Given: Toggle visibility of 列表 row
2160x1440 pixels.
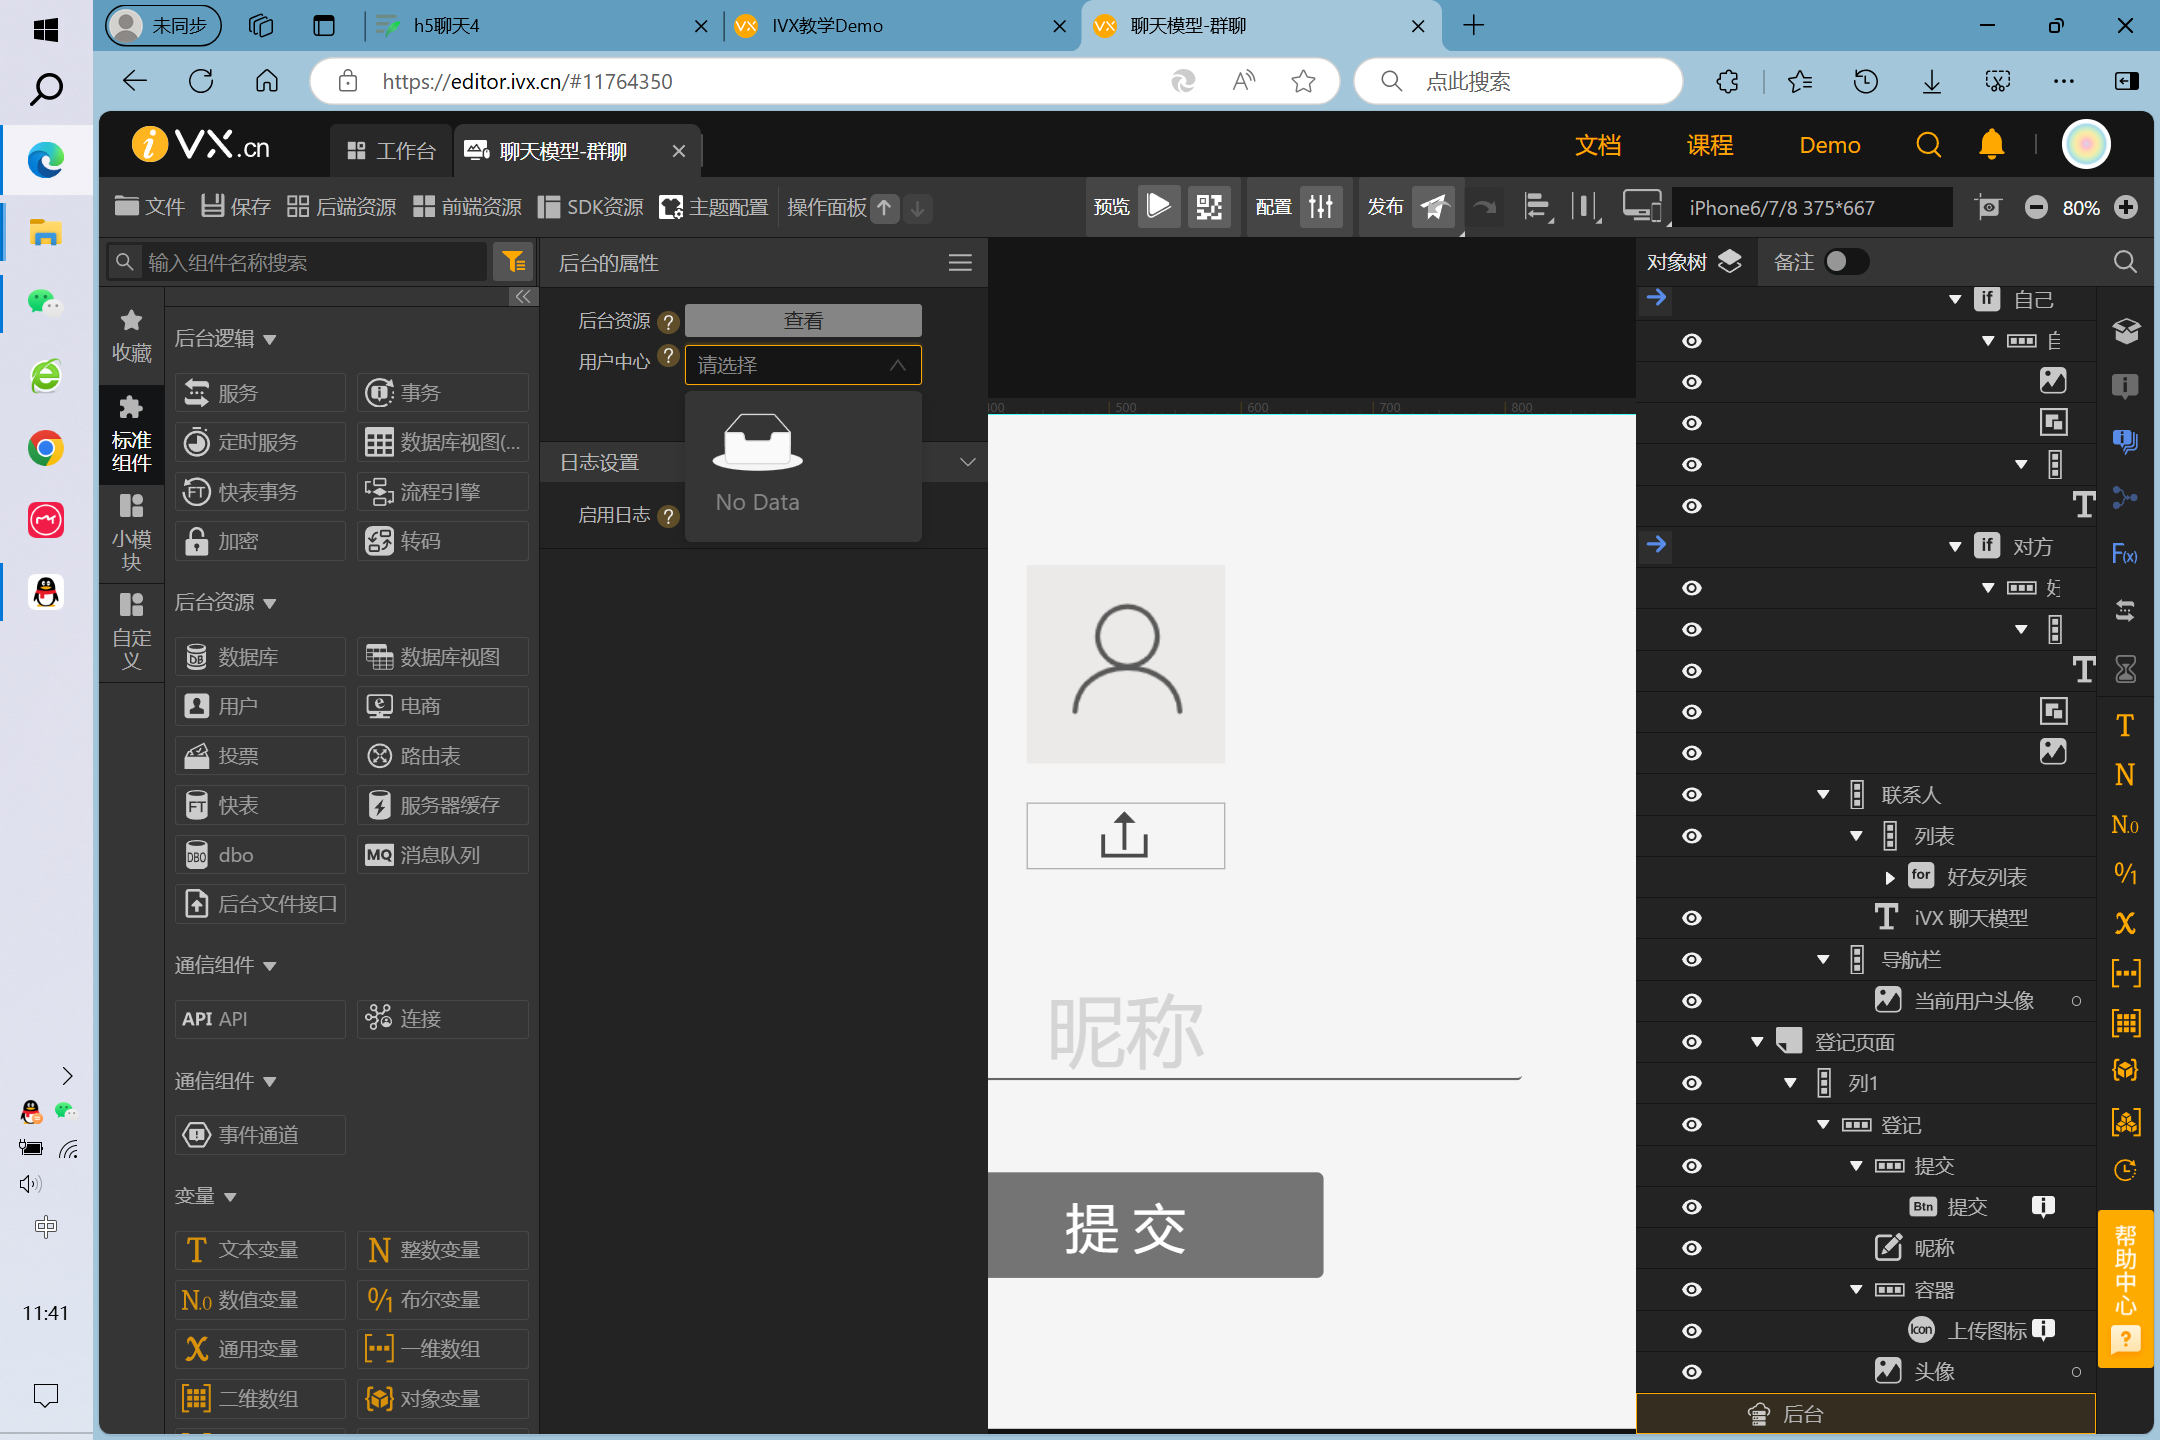Looking at the screenshot, I should (x=1691, y=835).
